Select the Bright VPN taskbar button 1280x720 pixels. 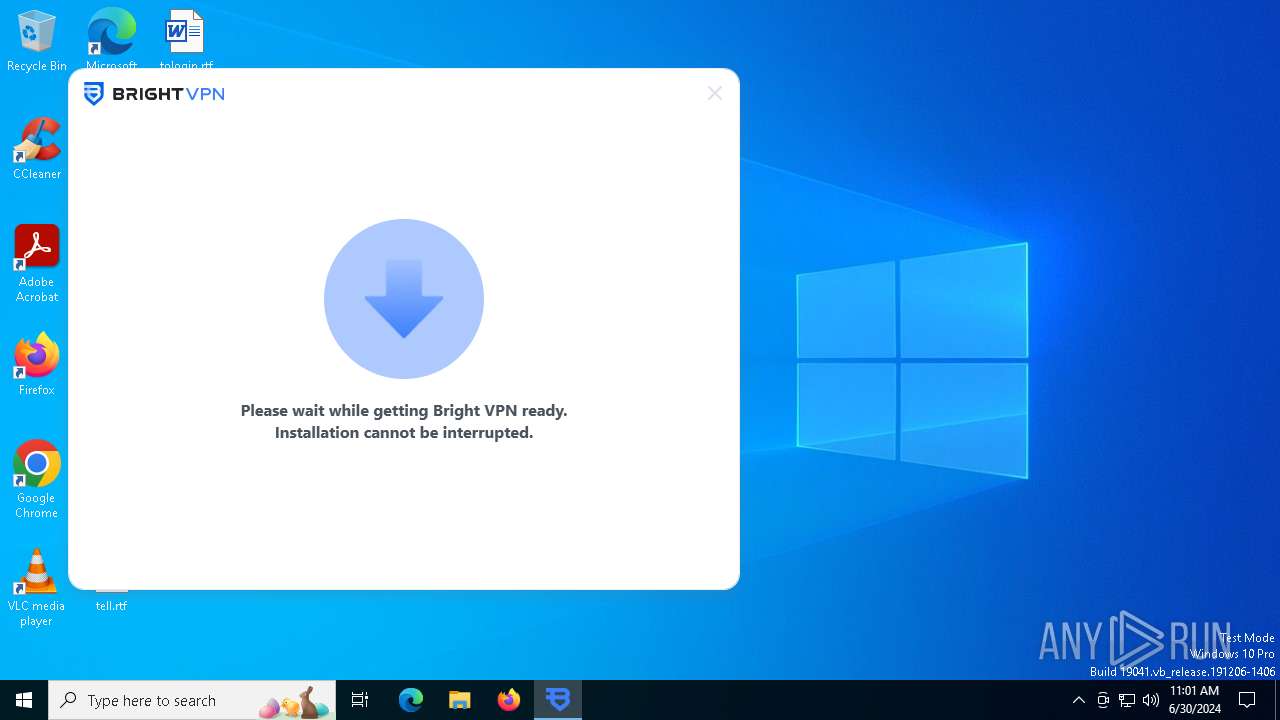[558, 700]
